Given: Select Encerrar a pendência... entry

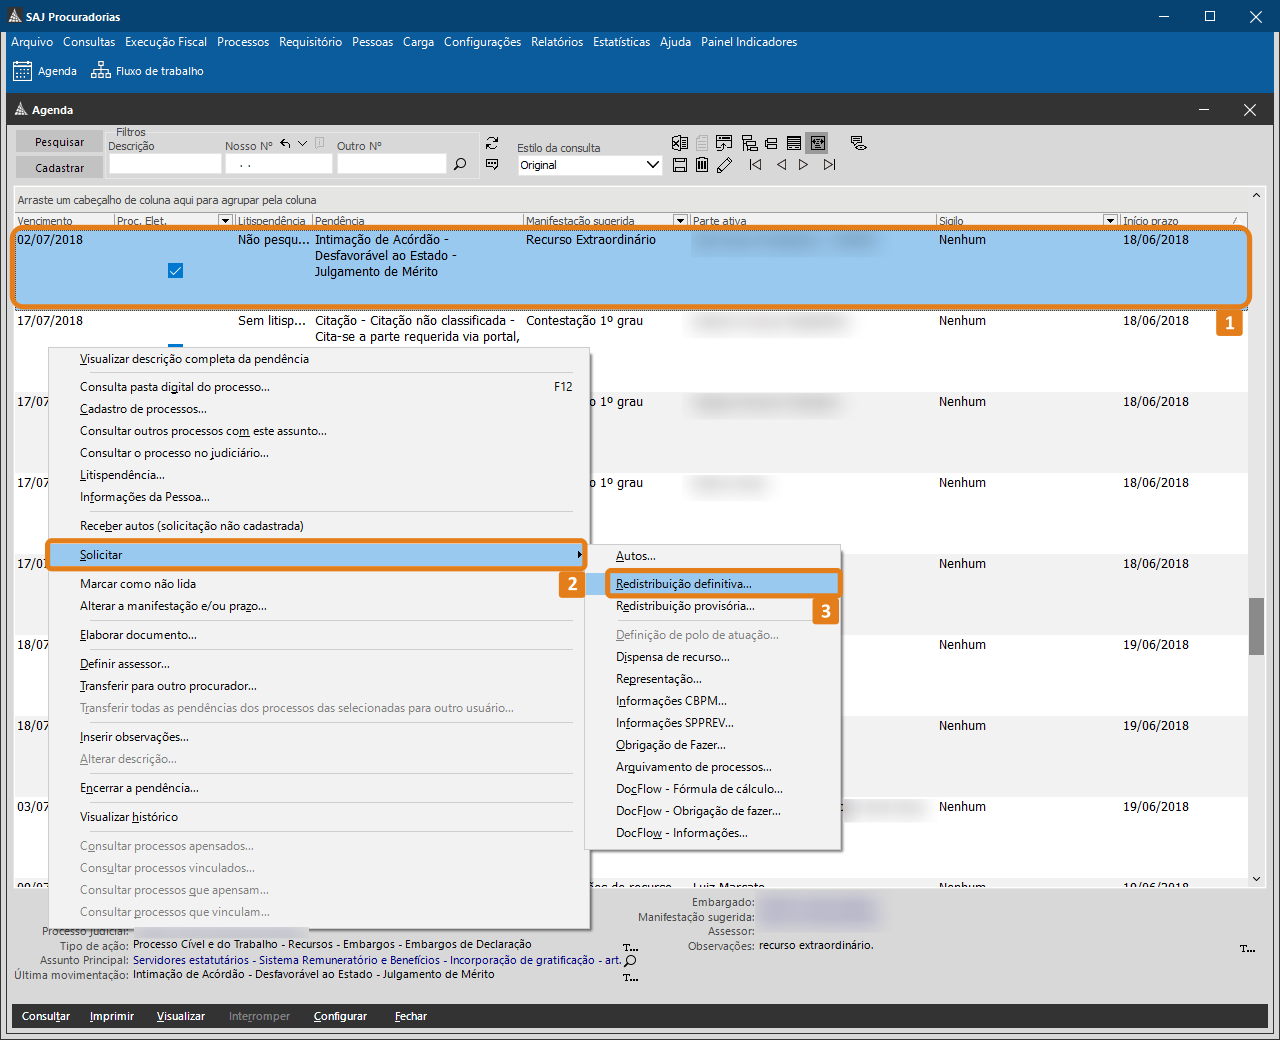Looking at the screenshot, I should point(139,788).
